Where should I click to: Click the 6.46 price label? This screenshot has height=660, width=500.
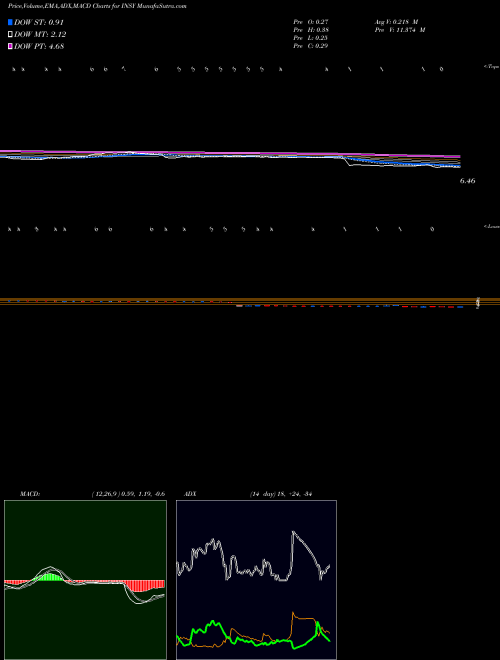468,181
